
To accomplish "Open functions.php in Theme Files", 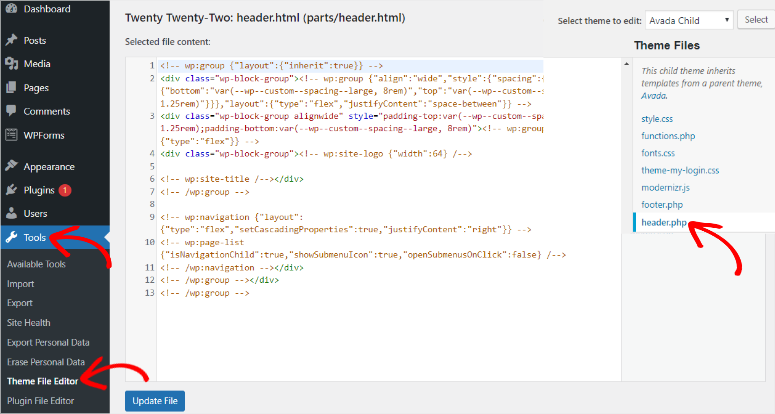I will [x=668, y=136].
